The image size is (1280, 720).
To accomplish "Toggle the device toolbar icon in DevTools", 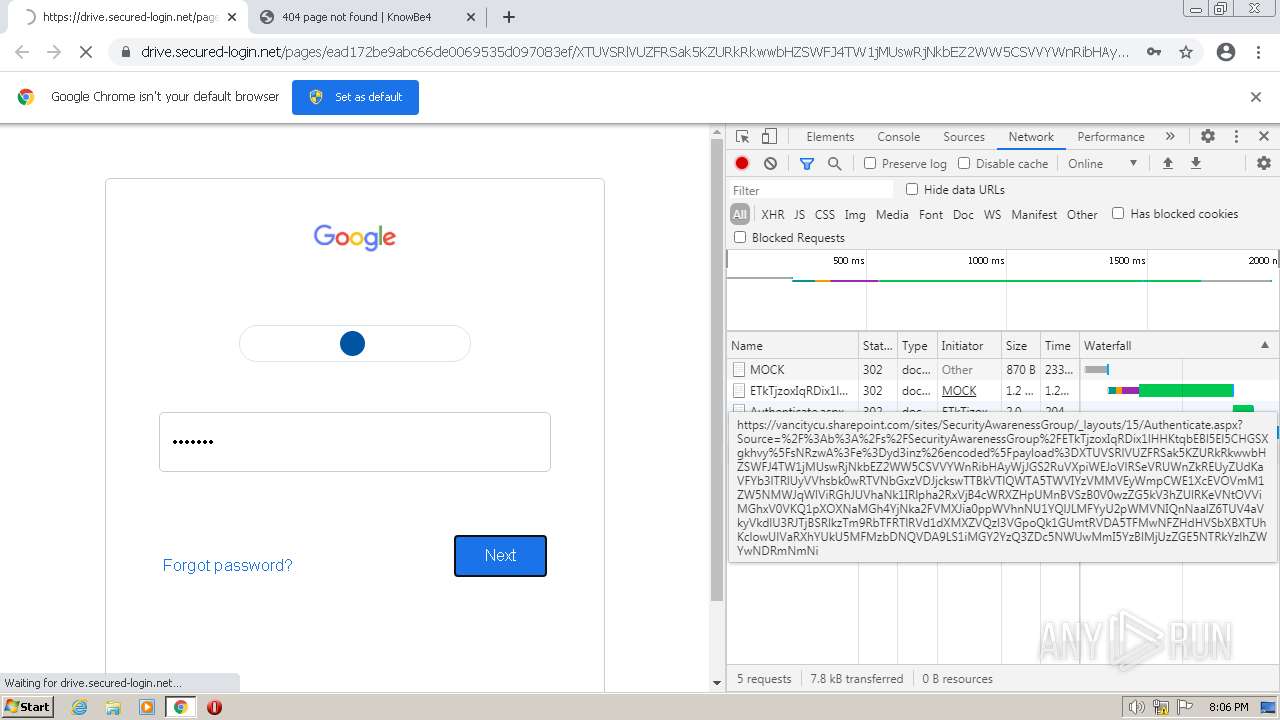I will (769, 136).
